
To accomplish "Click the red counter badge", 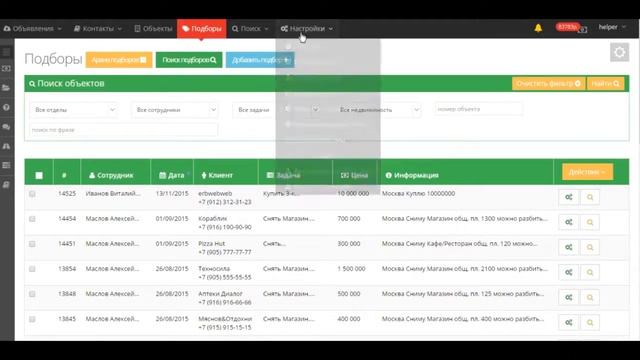I will 567,27.
